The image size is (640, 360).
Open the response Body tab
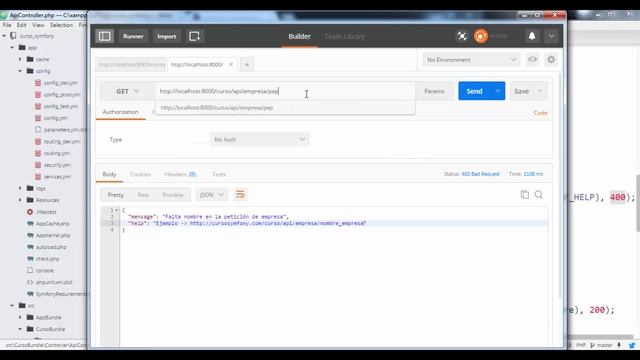click(109, 174)
